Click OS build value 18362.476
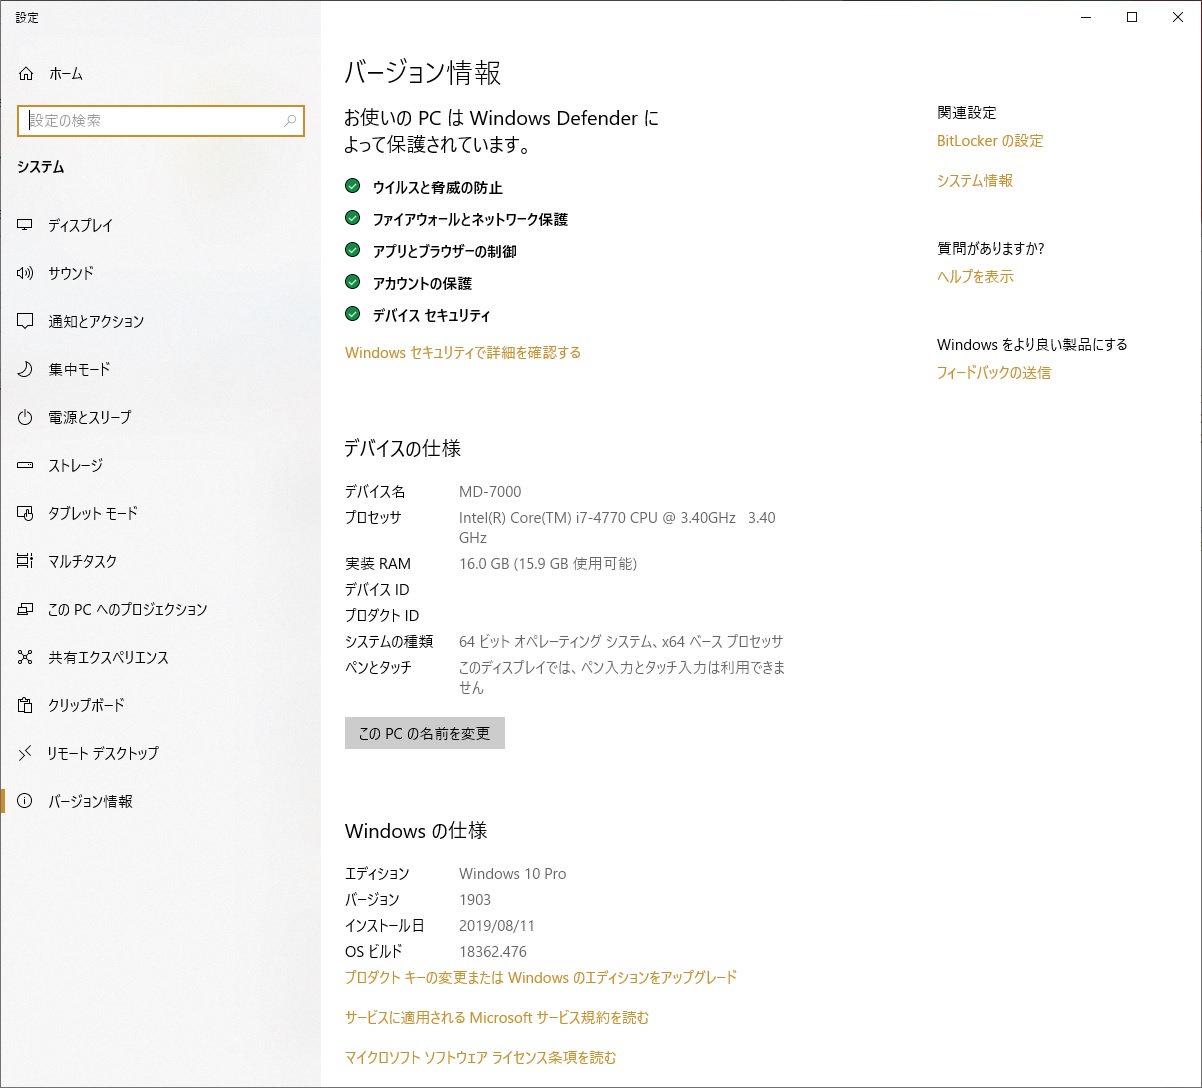1202x1088 pixels. (x=493, y=952)
